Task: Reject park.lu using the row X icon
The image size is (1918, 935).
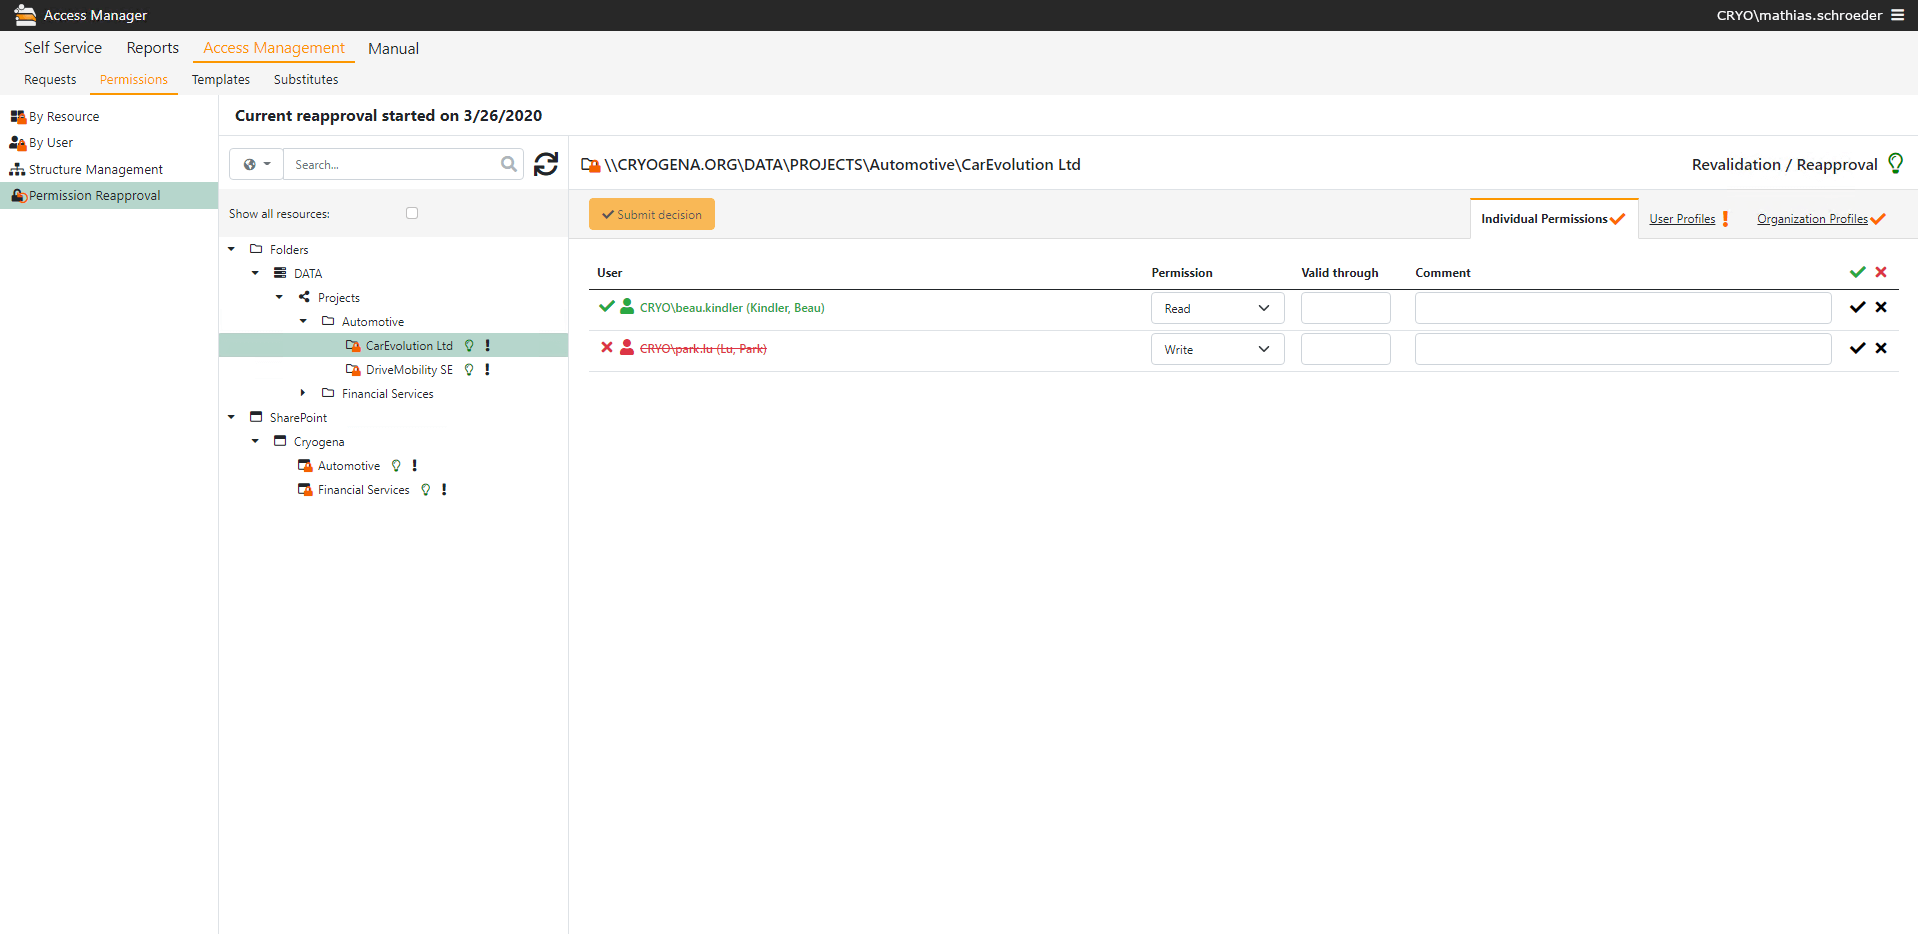Action: click(1881, 349)
